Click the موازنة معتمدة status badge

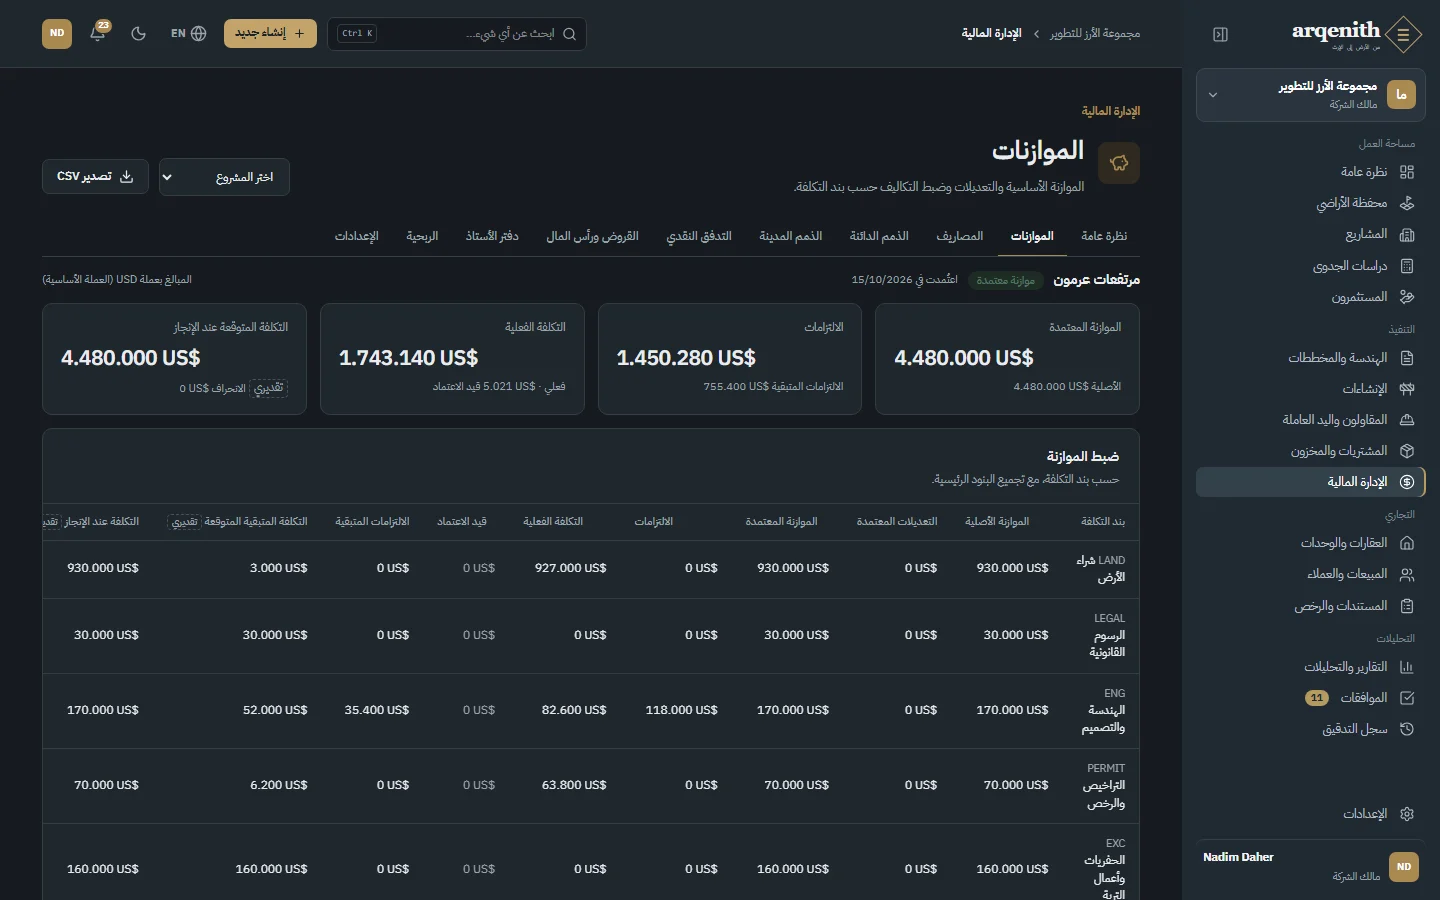click(1006, 281)
